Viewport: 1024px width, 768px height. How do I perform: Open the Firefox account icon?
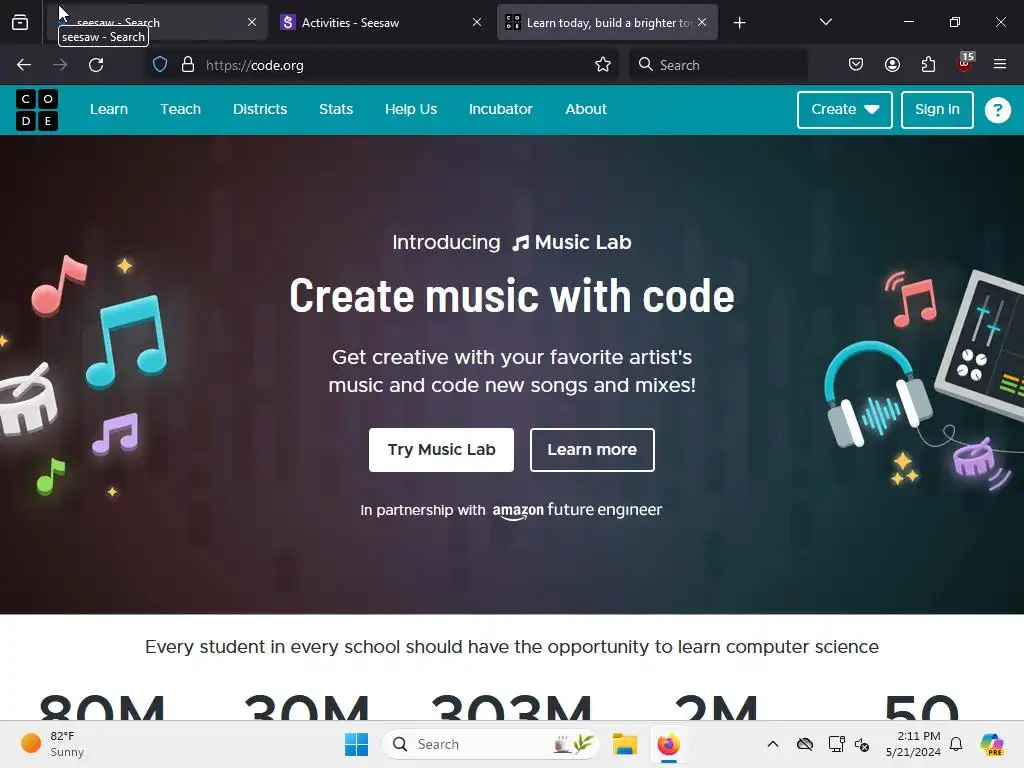(x=892, y=65)
